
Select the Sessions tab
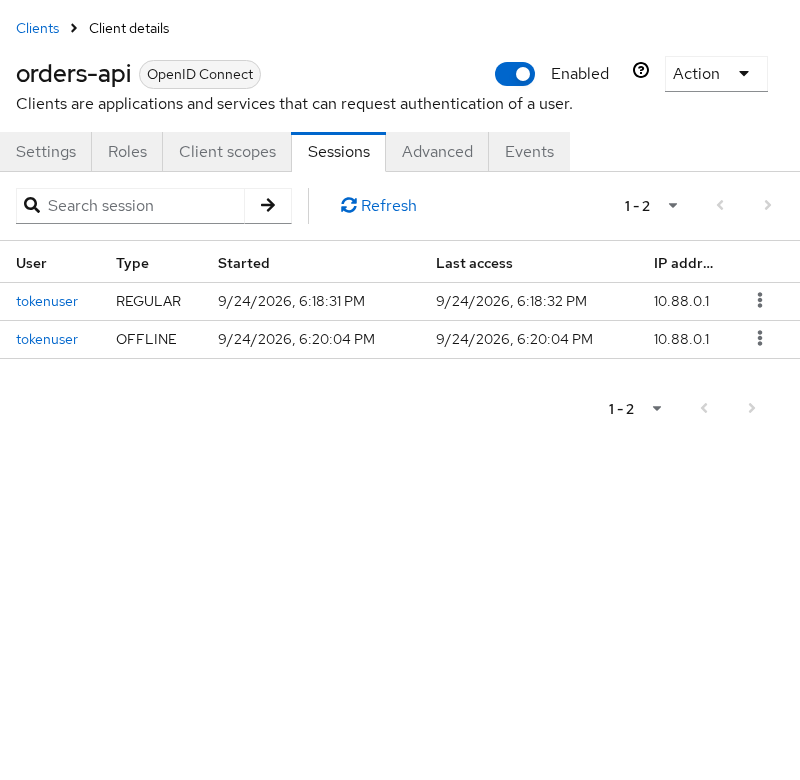(x=339, y=152)
